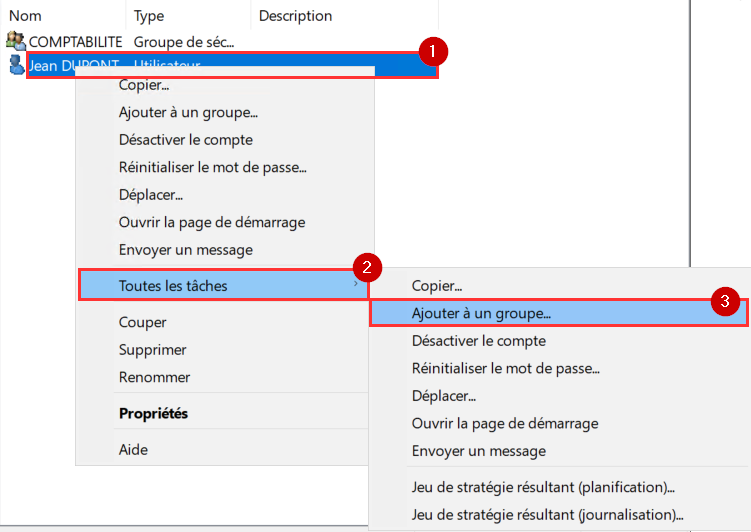
Task: Click the COMPTABILITE security group icon
Action: (x=16, y=42)
